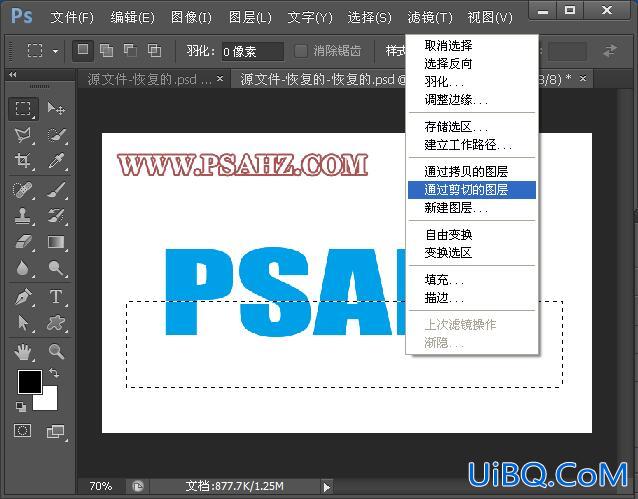Choose 通过拷贝的图层 from context menu

point(472,171)
